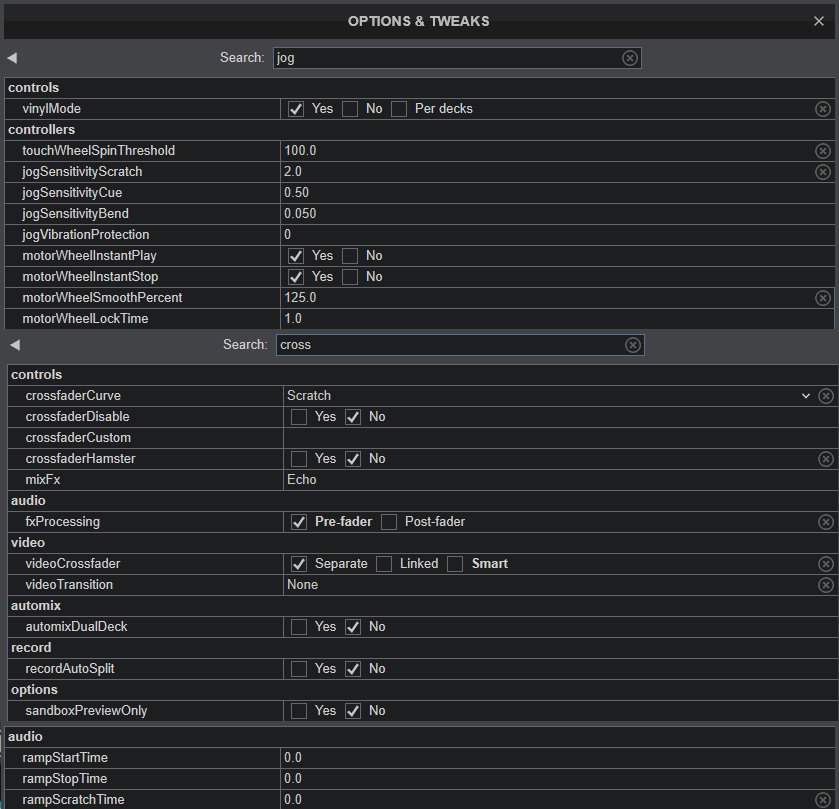The image size is (839, 809).
Task: Reset videoTransition to default
Action: [x=826, y=585]
